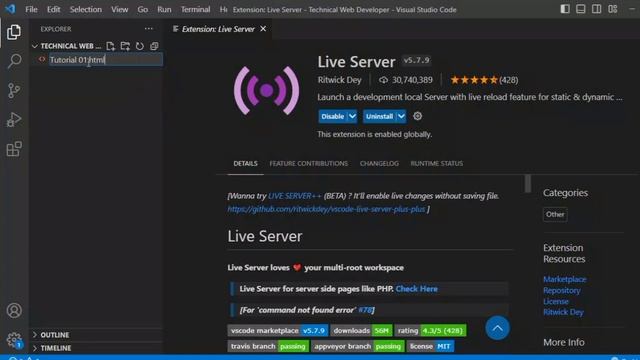
Task: Click the downloads 56M badge
Action: coord(361,330)
